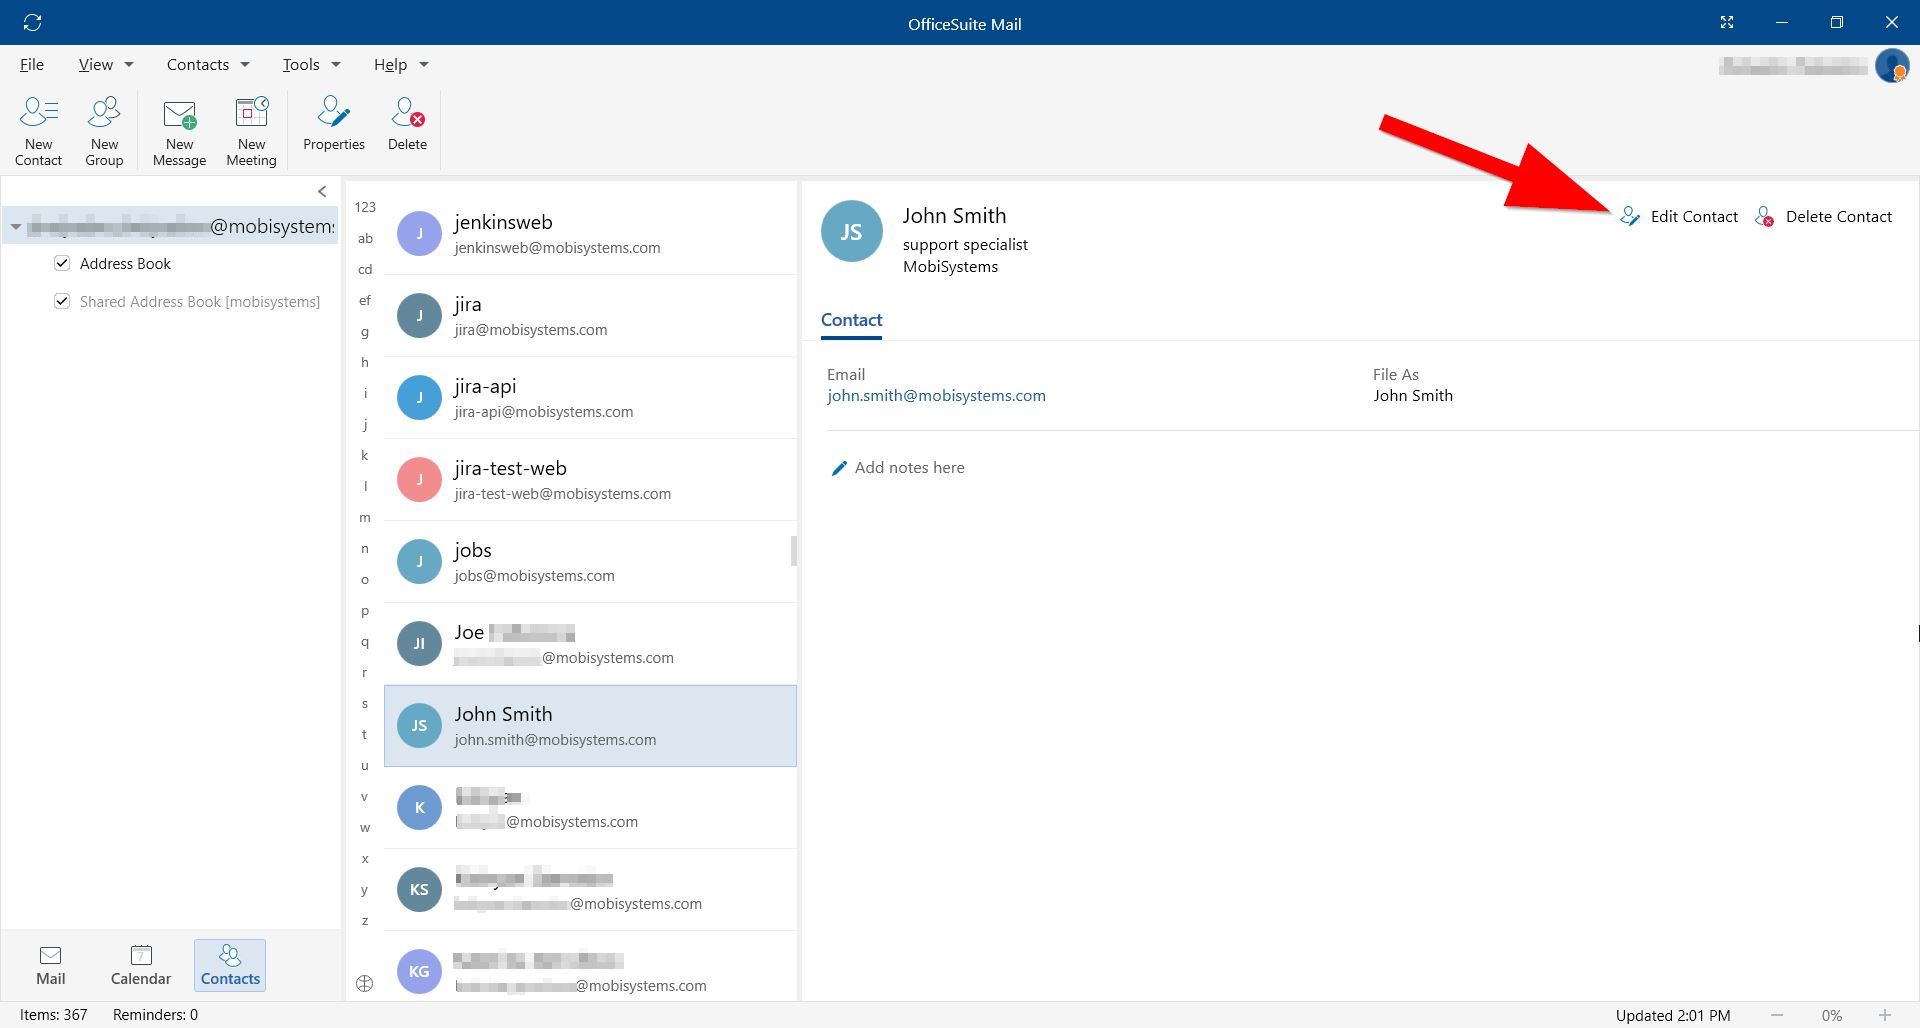Image resolution: width=1920 pixels, height=1028 pixels.
Task: Open the Tools menu dropdown arrow
Action: pos(336,65)
